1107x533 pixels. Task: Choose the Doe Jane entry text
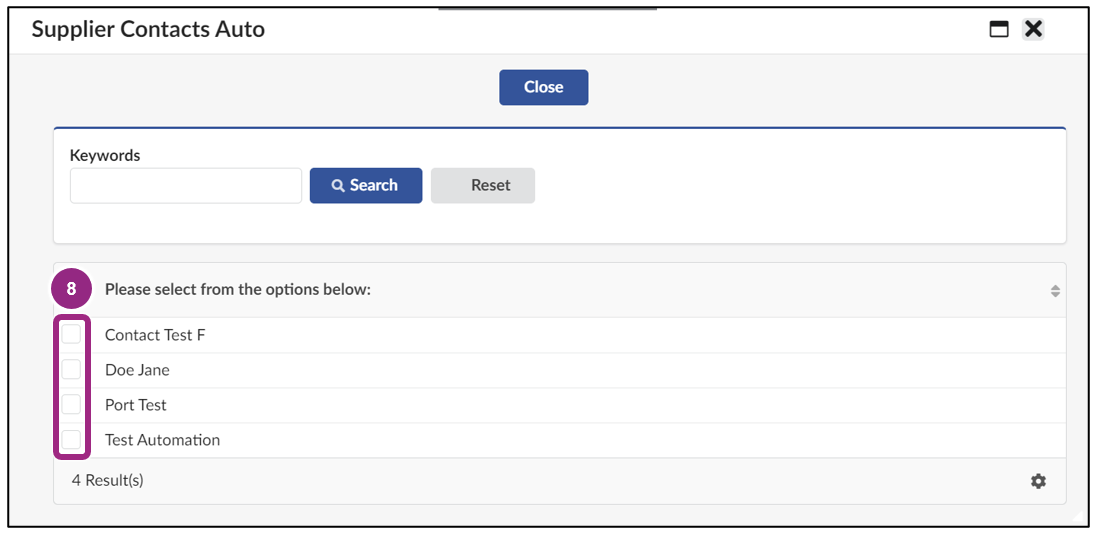click(138, 370)
